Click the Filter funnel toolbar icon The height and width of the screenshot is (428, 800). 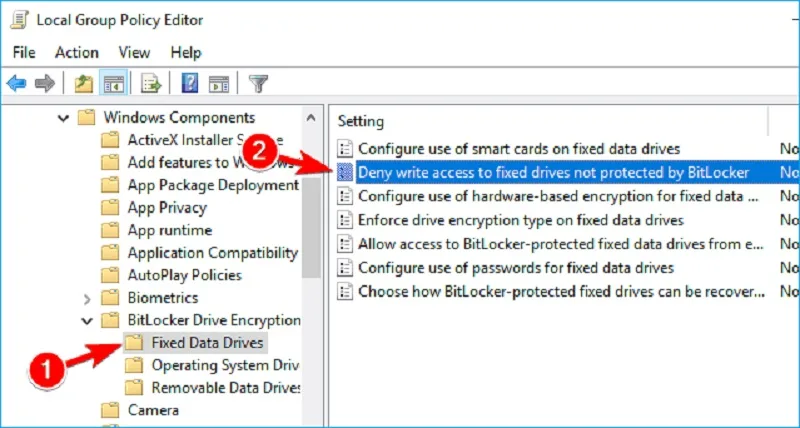pyautogui.click(x=258, y=83)
